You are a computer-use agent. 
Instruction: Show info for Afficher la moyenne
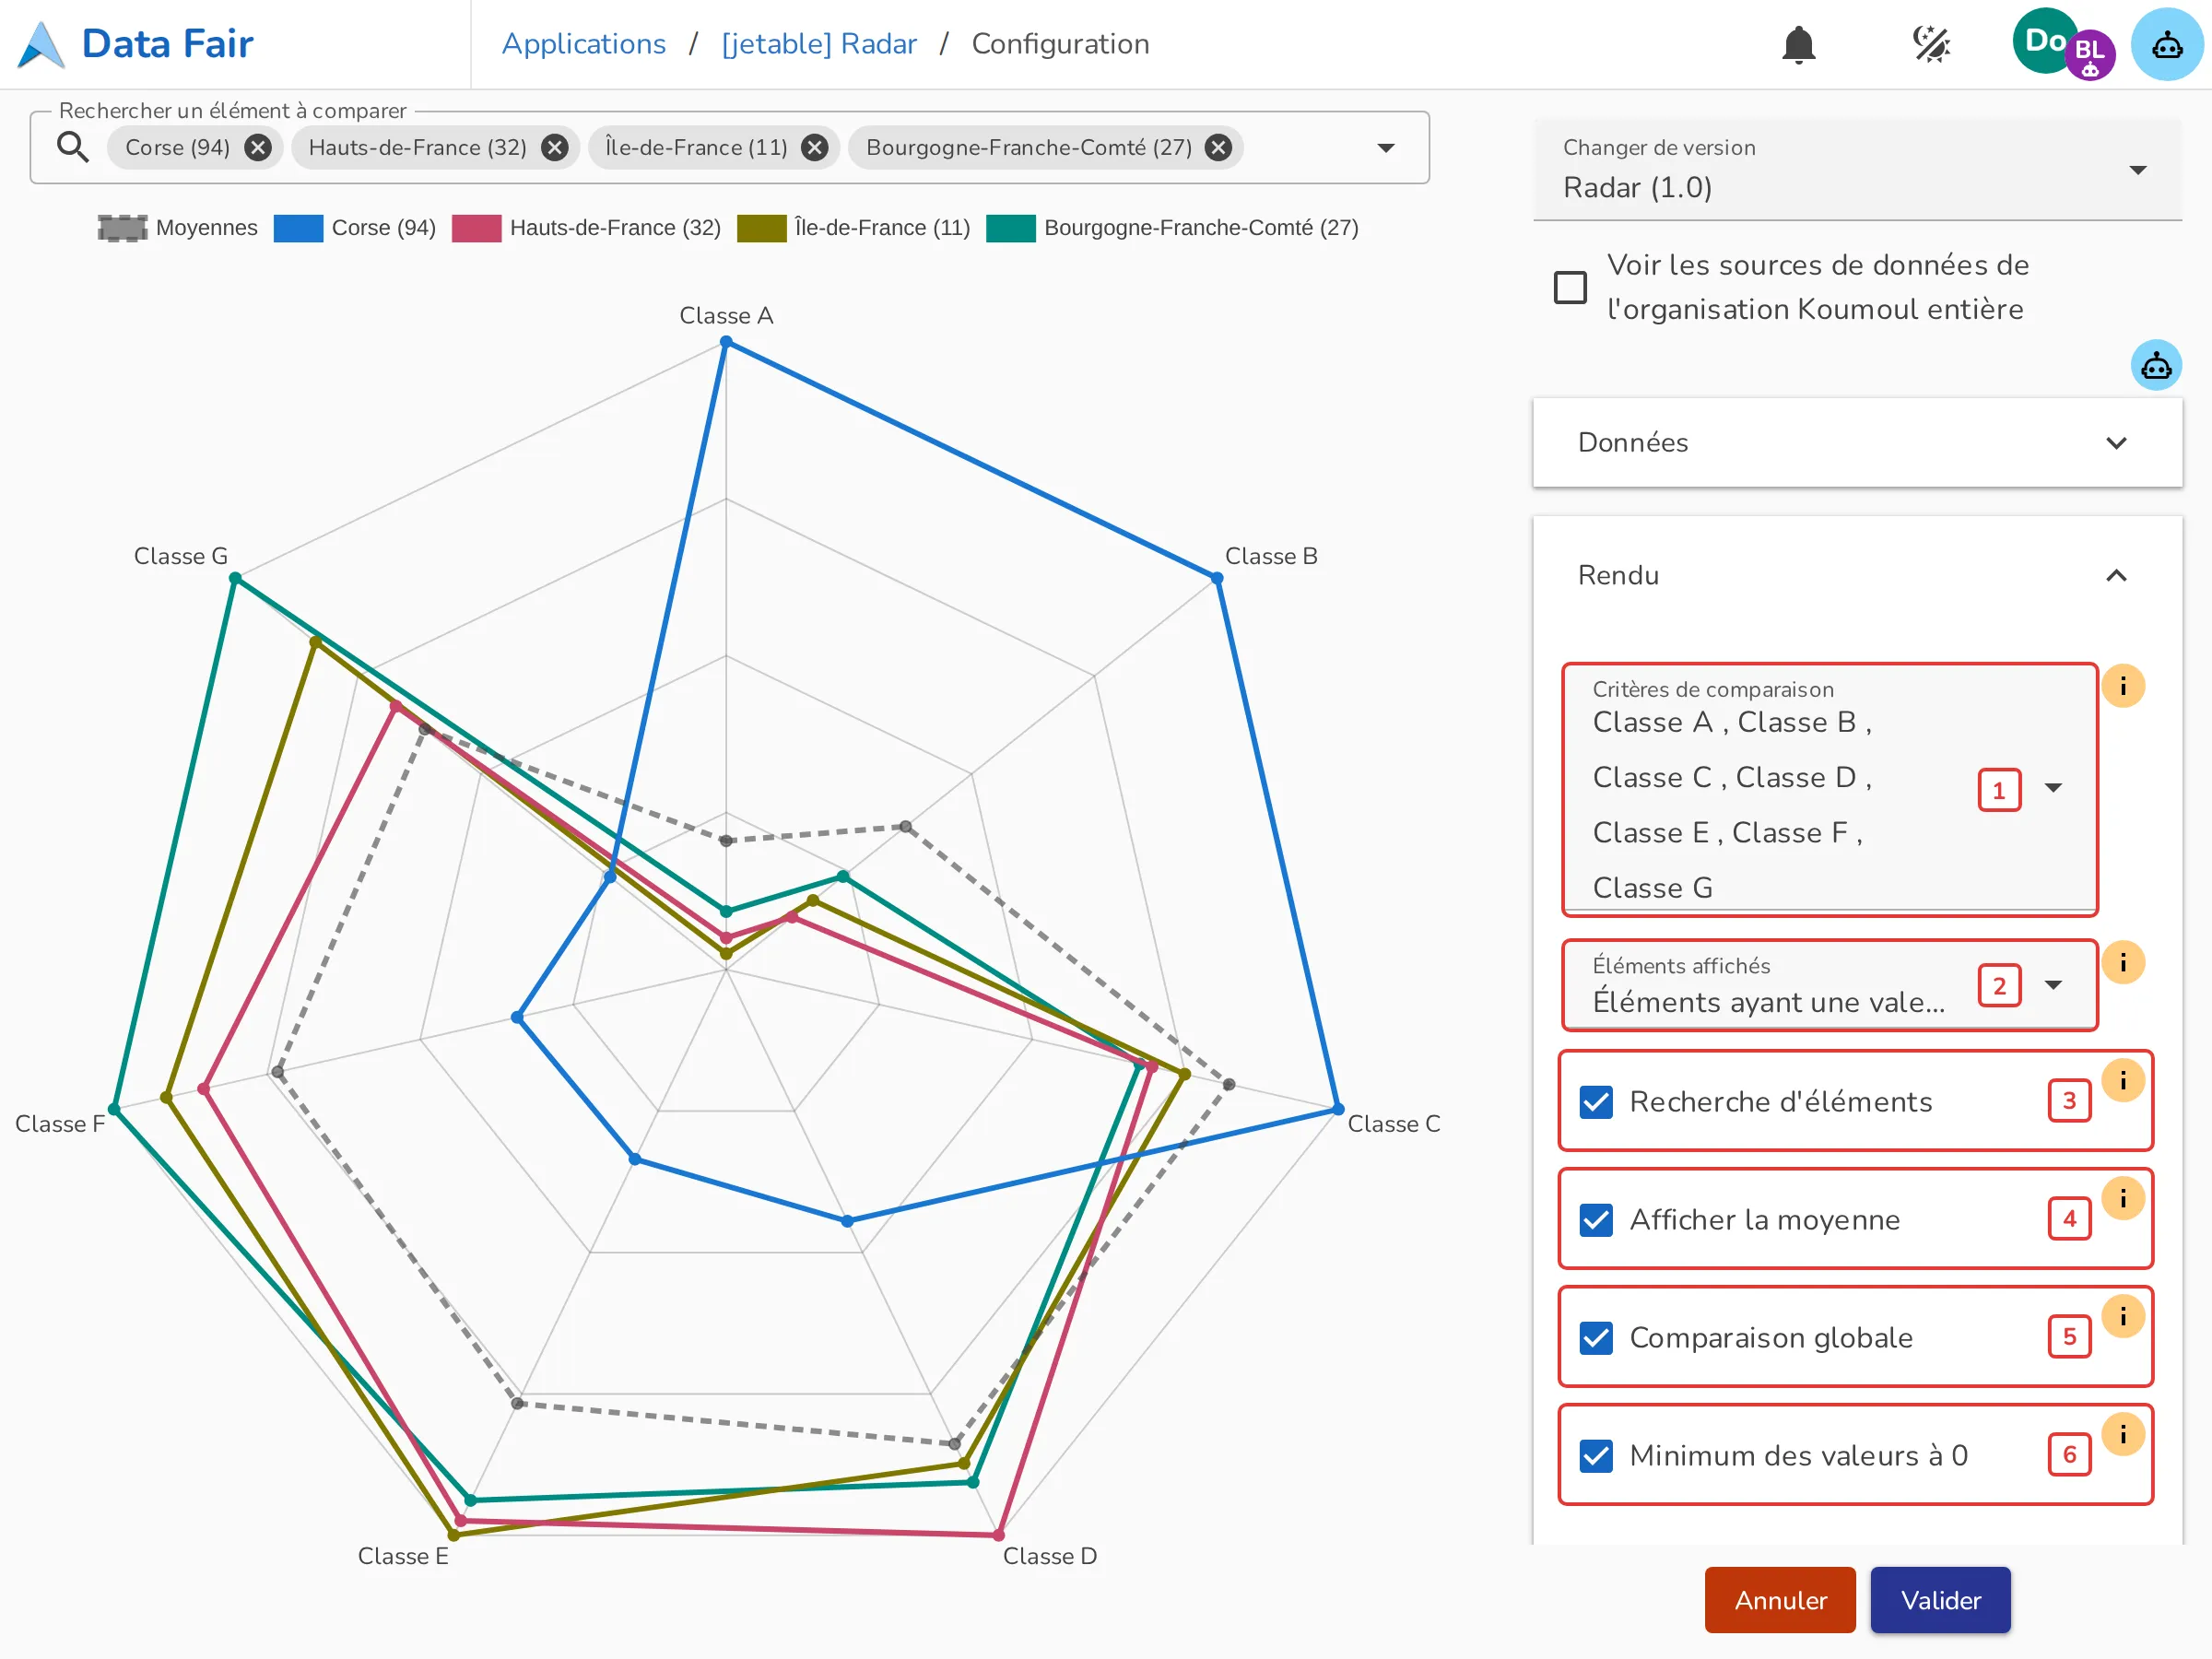[x=2122, y=1198]
